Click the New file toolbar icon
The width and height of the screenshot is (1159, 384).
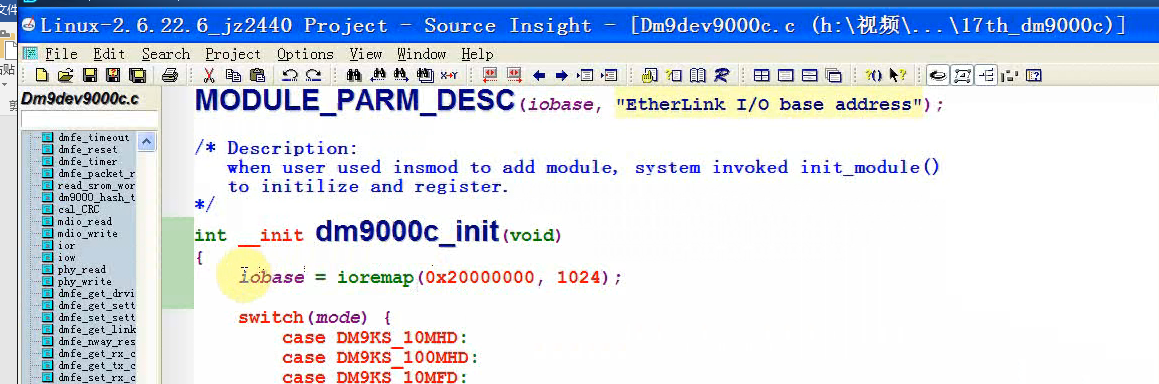click(x=42, y=75)
